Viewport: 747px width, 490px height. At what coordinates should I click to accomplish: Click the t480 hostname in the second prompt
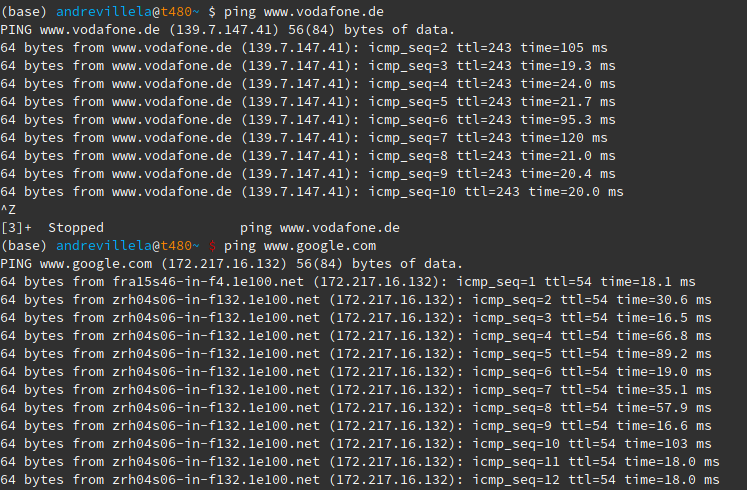(x=176, y=246)
